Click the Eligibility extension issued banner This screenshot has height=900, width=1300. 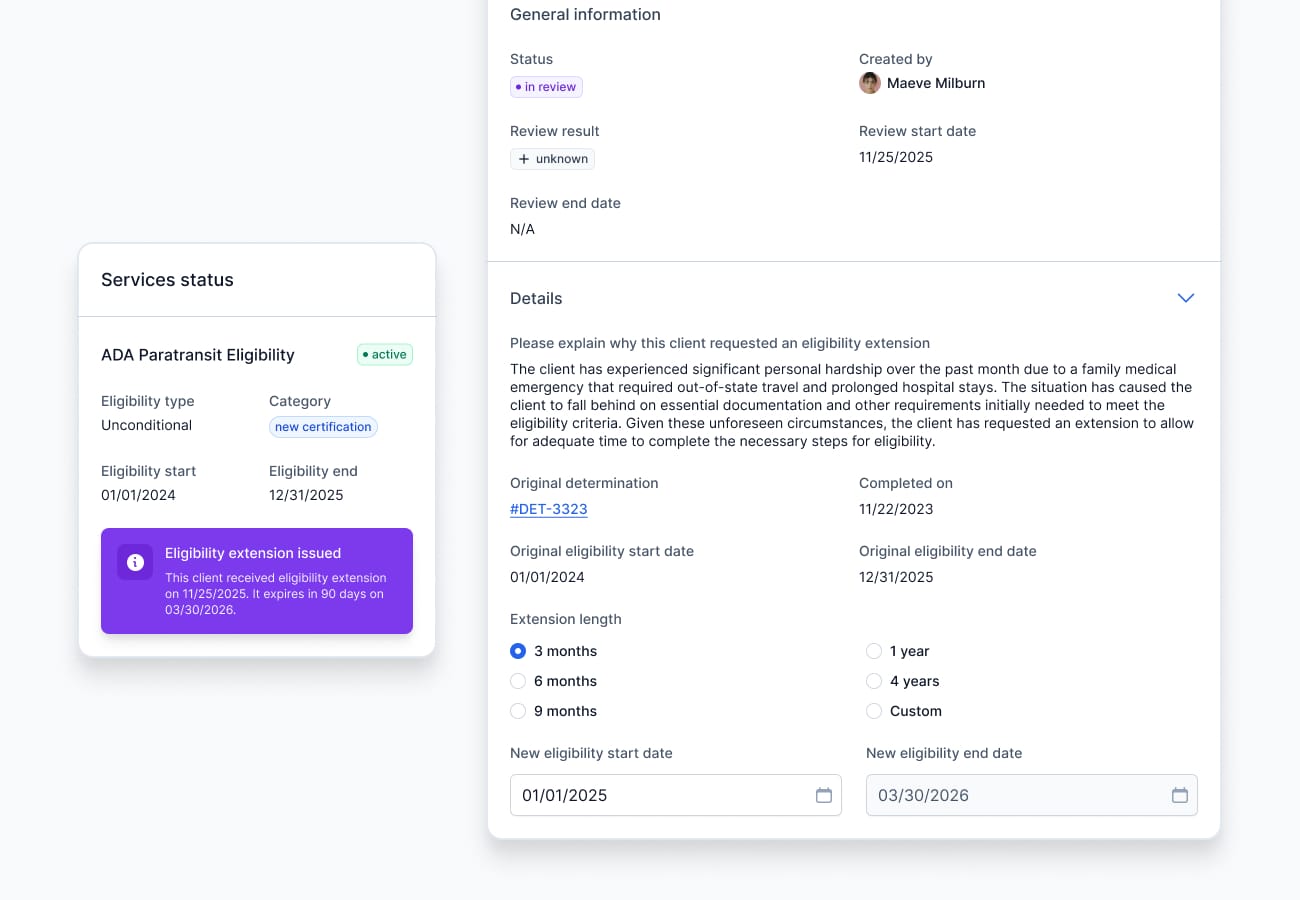[x=257, y=581]
